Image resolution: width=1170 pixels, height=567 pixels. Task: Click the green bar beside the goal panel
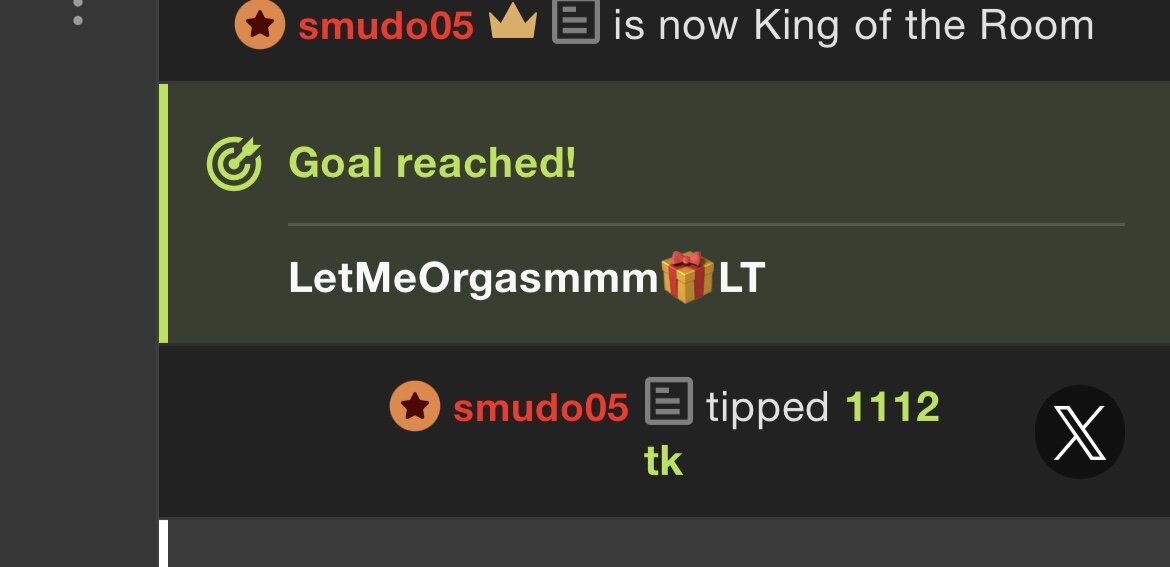(x=163, y=213)
